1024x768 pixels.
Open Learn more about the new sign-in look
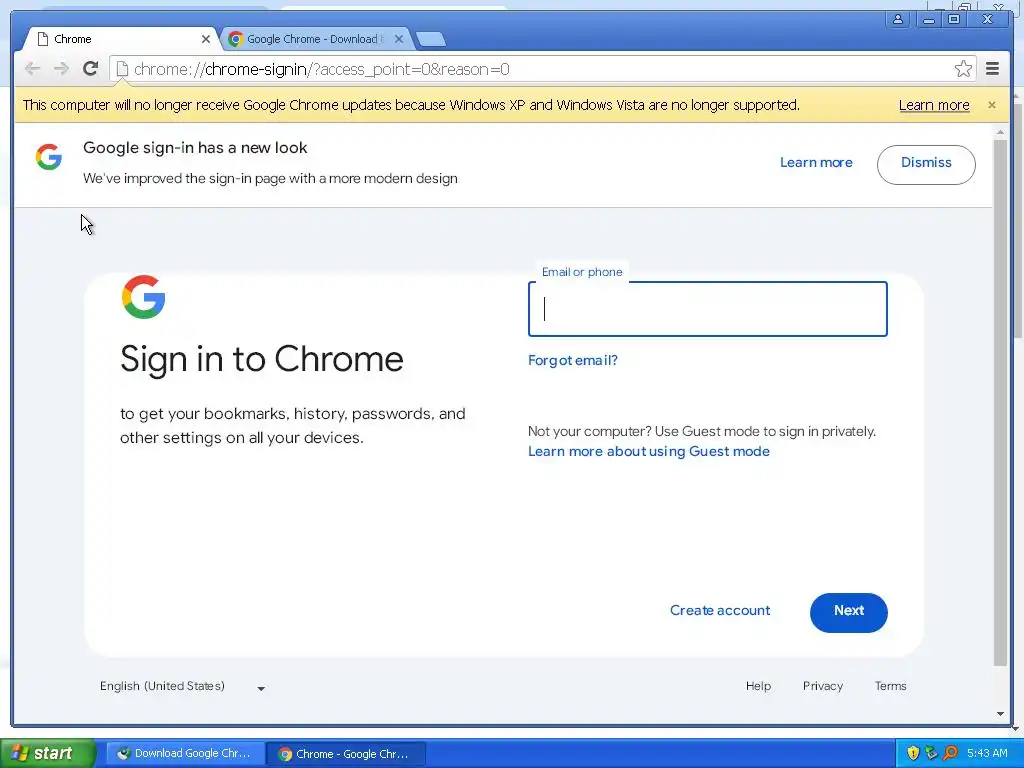tap(816, 163)
